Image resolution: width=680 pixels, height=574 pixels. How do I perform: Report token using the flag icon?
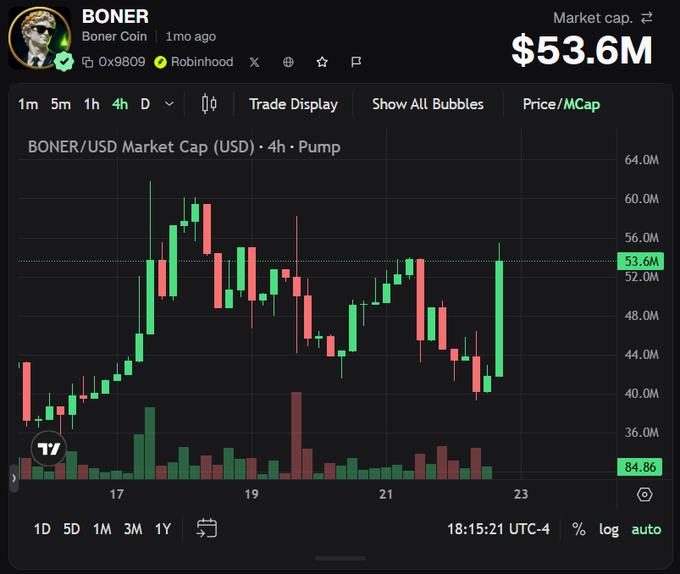[x=356, y=62]
